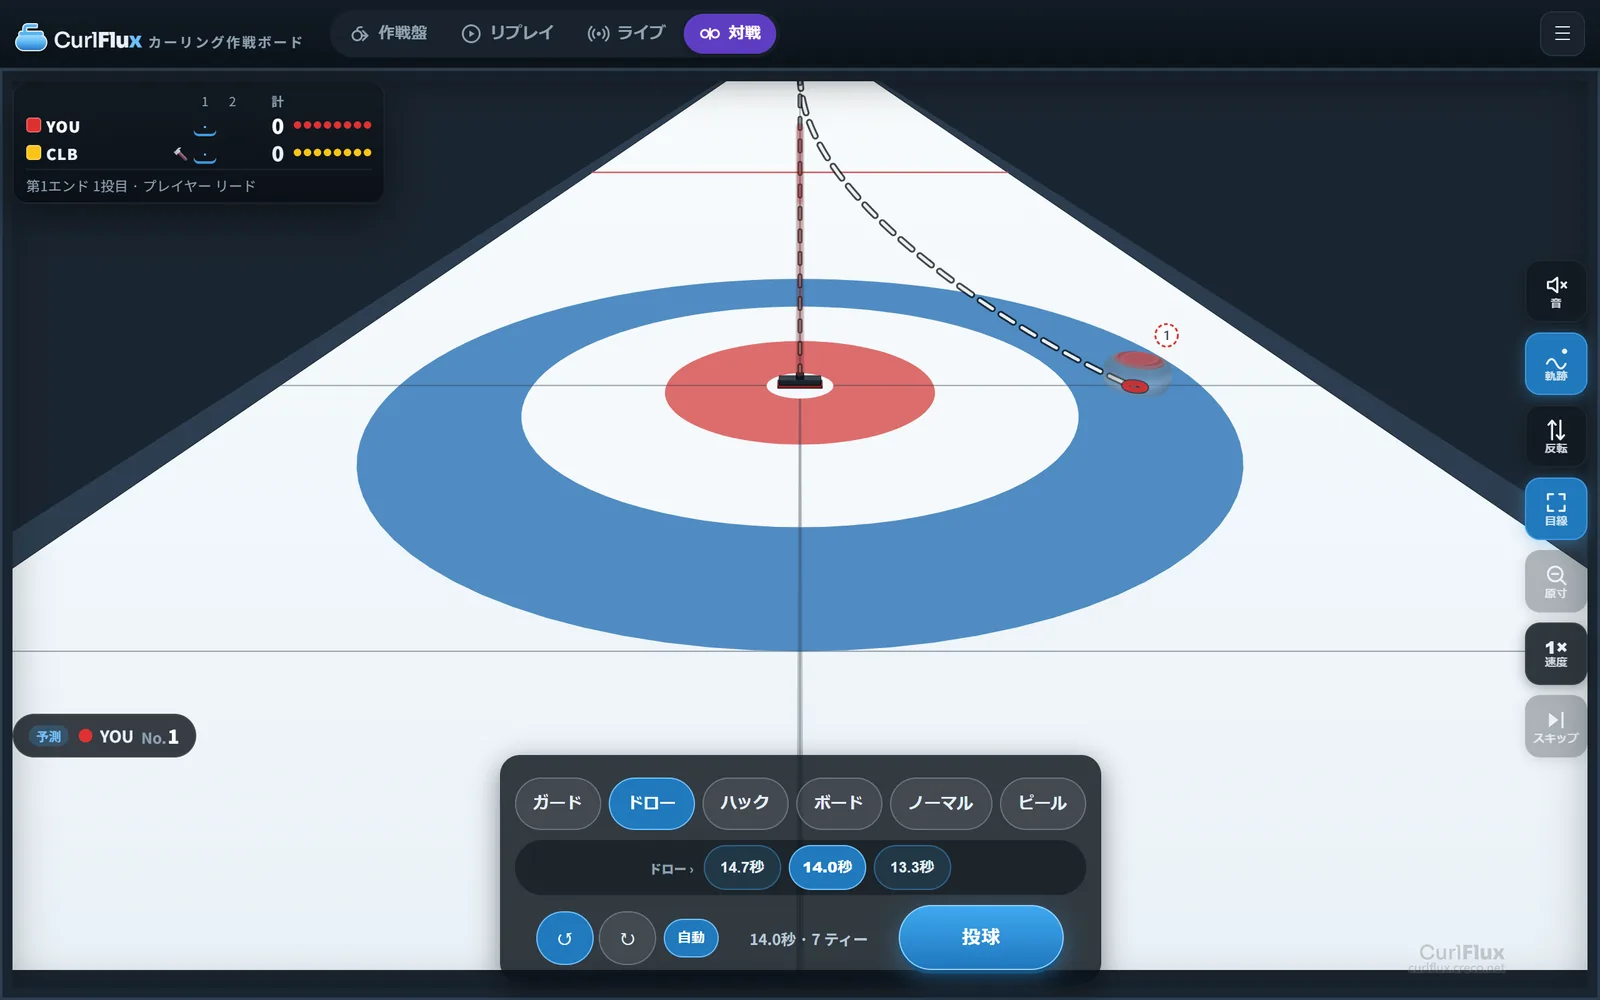Click the 14.0秒・7 ティー shot summary

(x=808, y=939)
